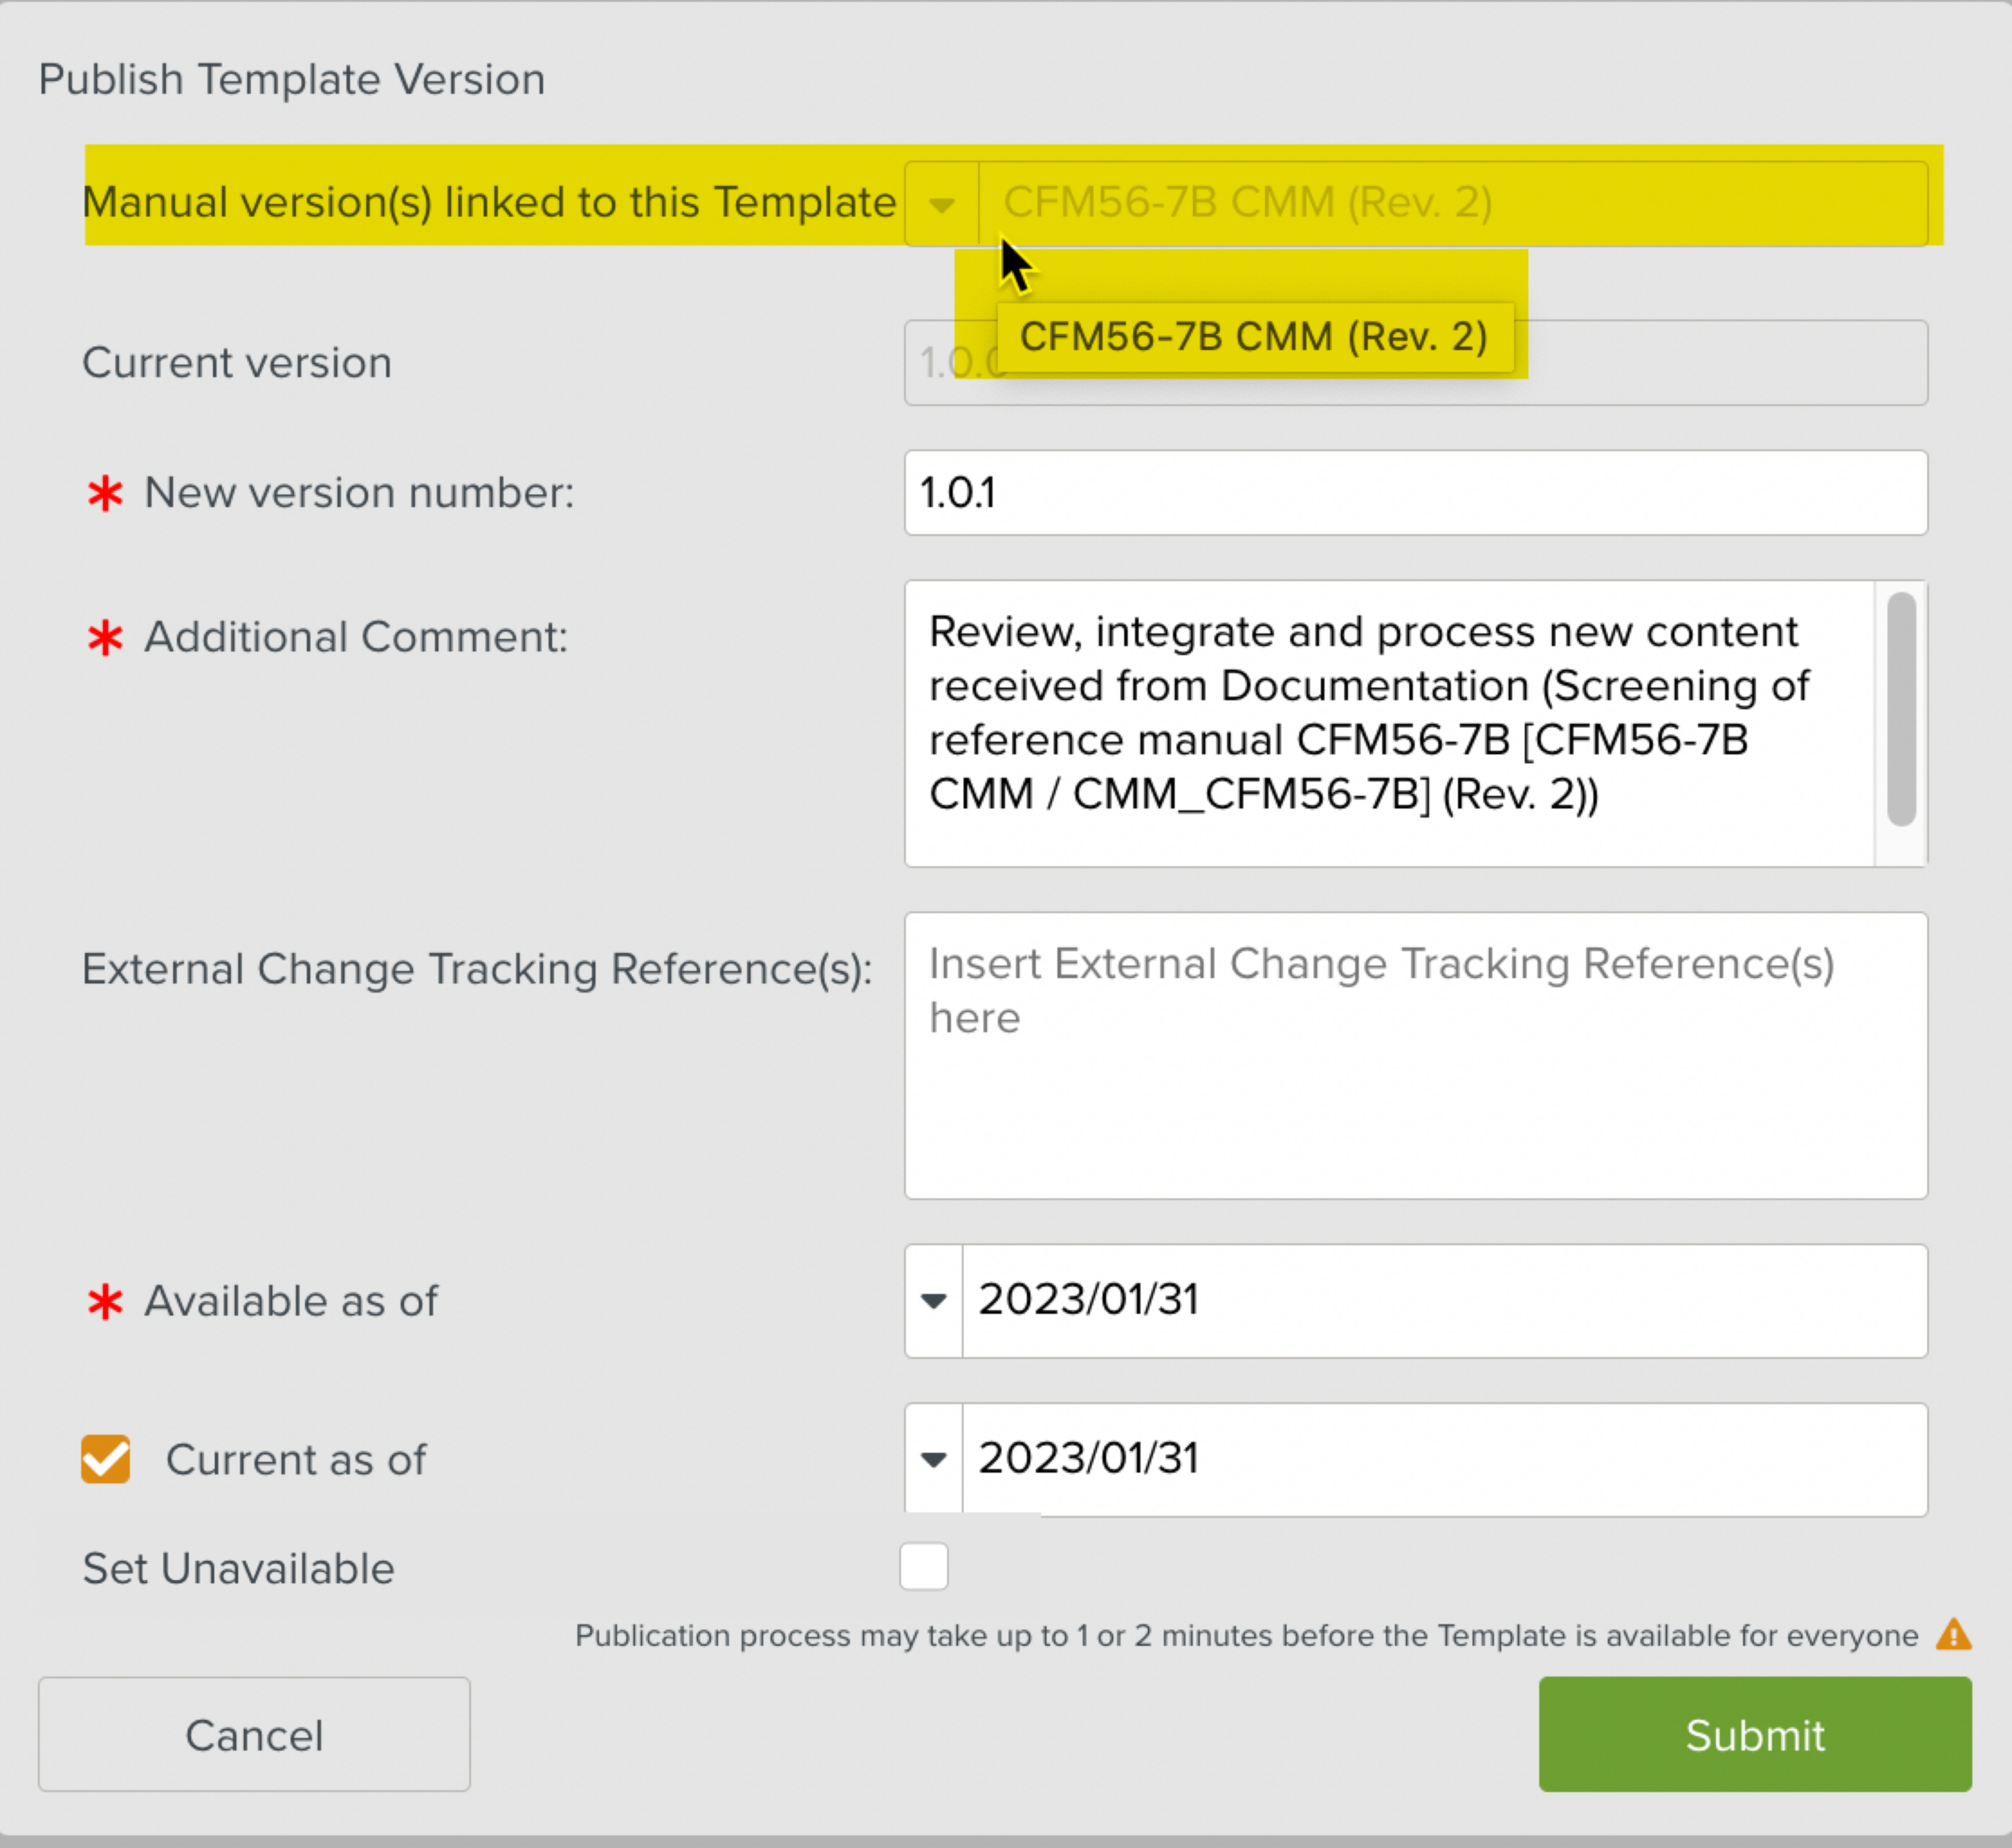This screenshot has width=2012, height=1848.
Task: Open the linked manual versions dropdown arrow
Action: click(941, 204)
